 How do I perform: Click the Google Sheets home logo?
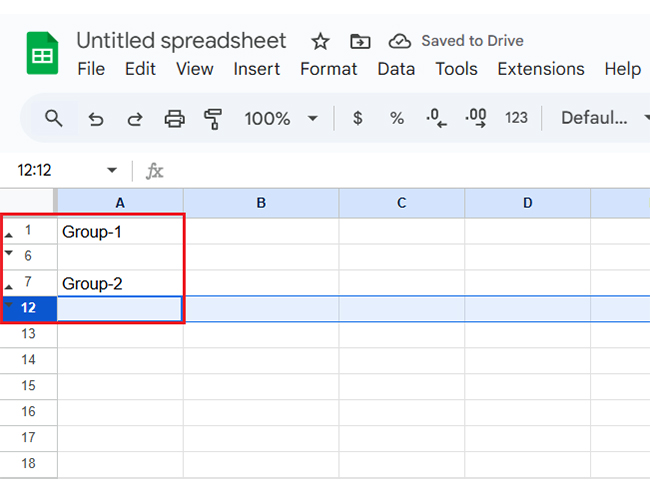tap(42, 53)
